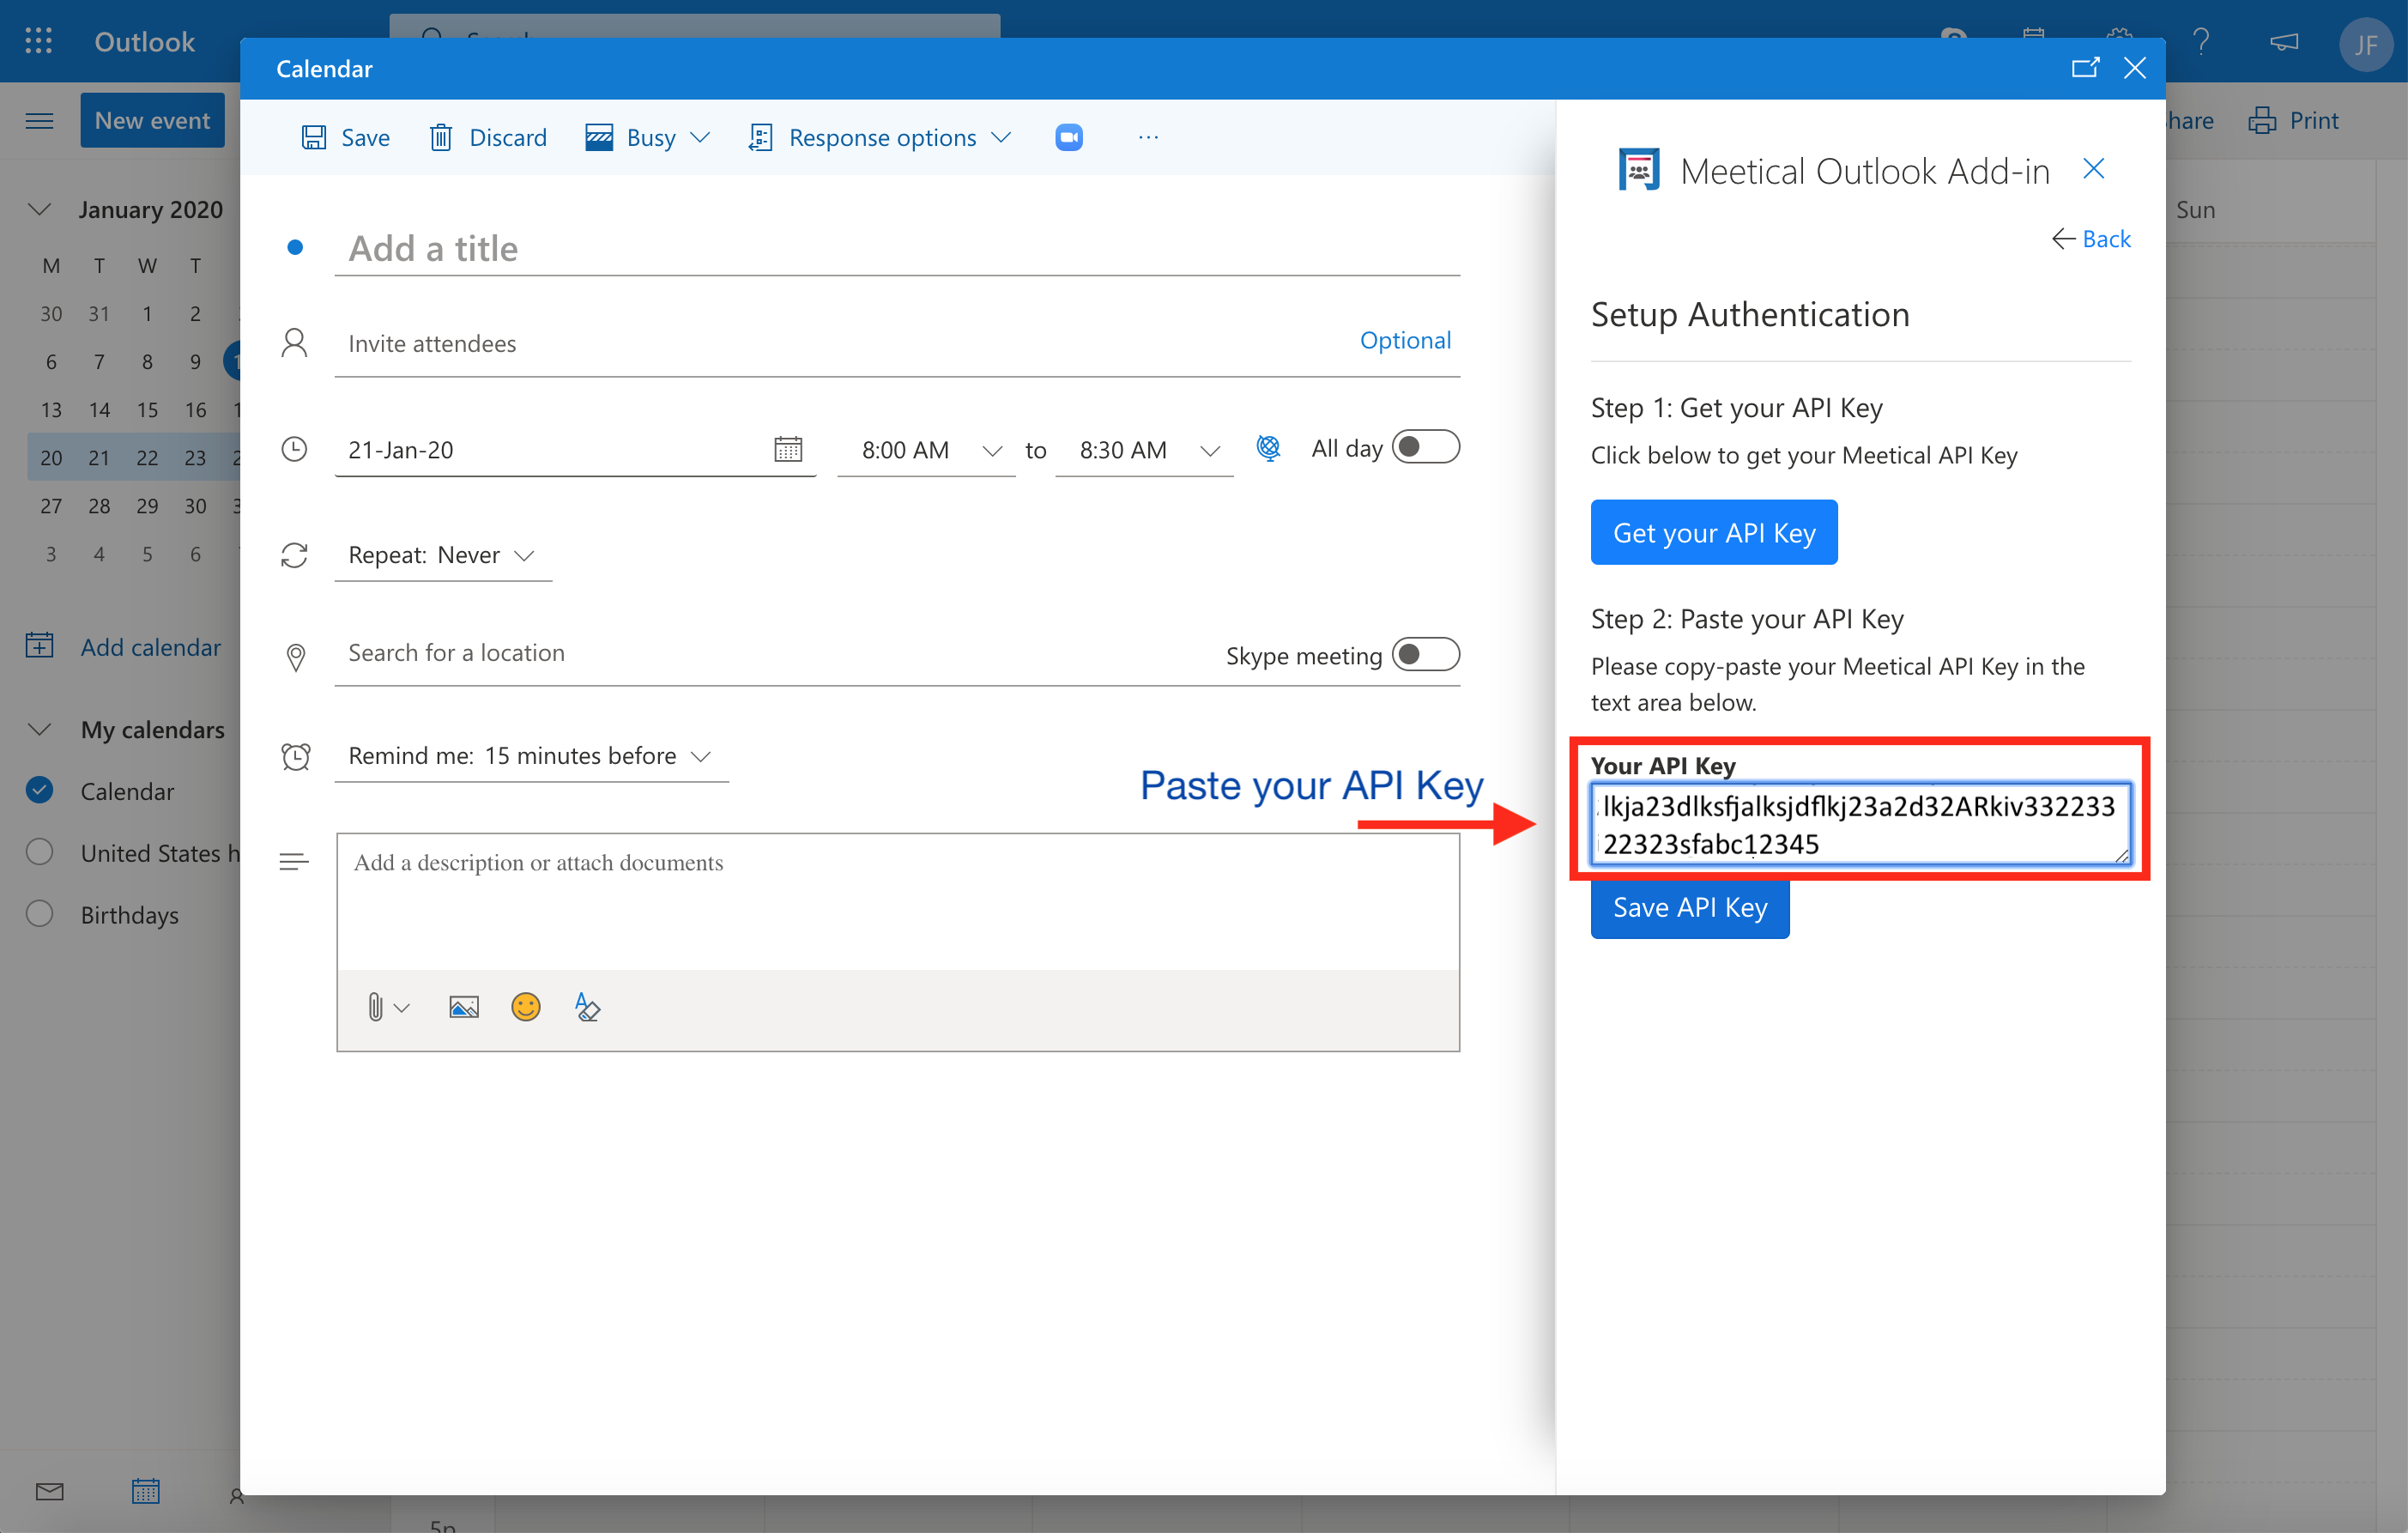
Task: Select day 21 in mini calendar
Action: tap(99, 458)
